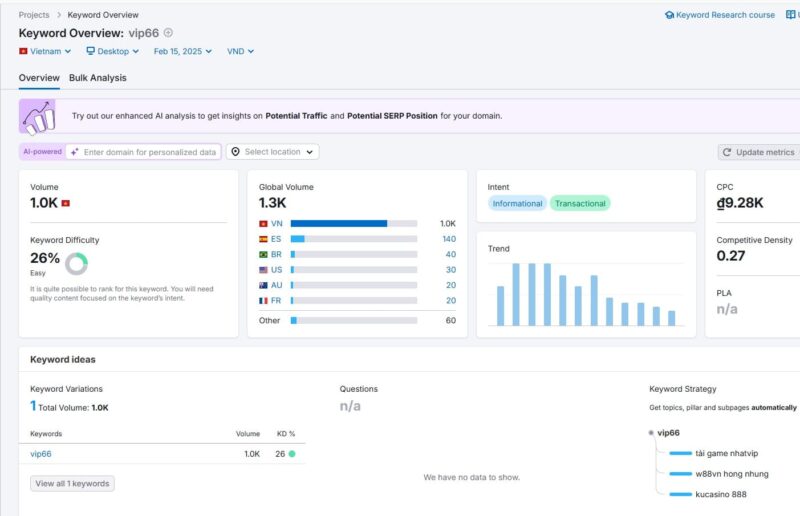Click the refresh icon in Update metrics

tap(727, 152)
